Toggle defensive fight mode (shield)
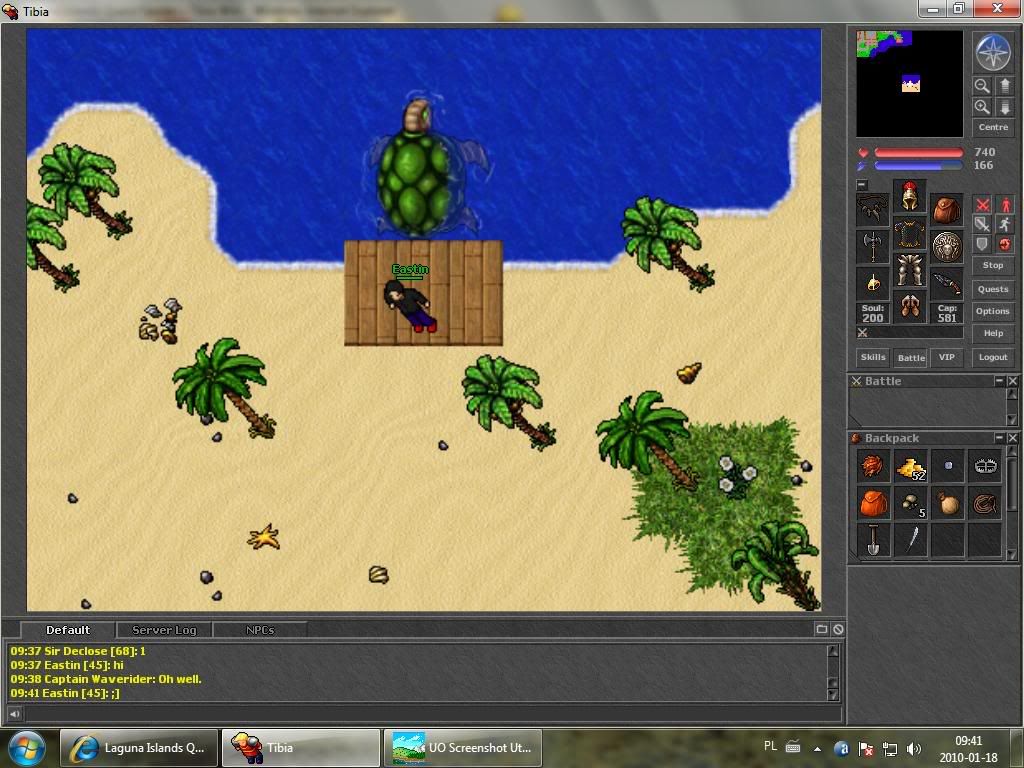1024x768 pixels. 982,244
